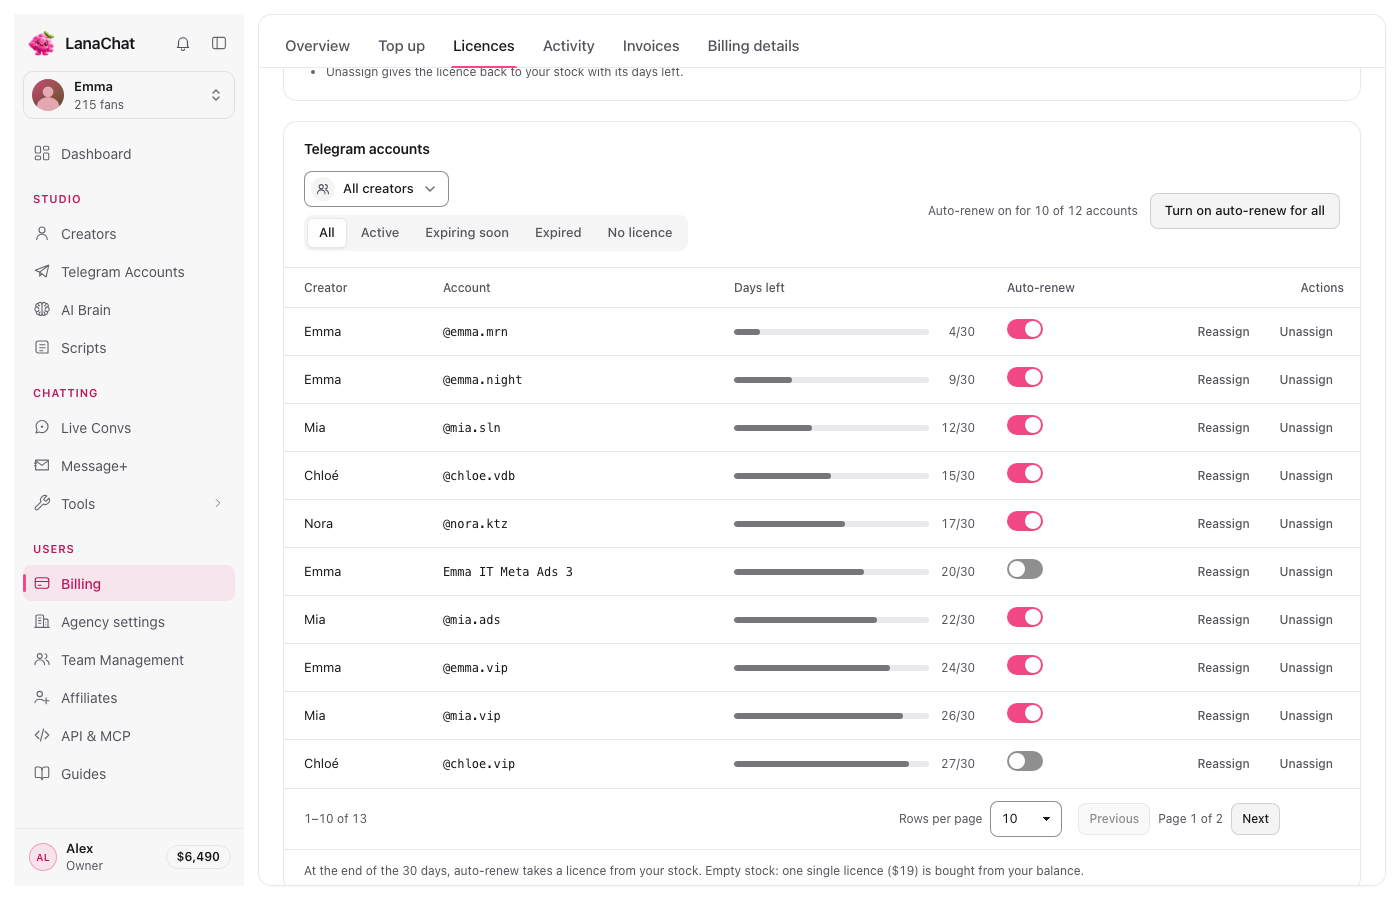1400x900 pixels.
Task: Click the Creators person icon
Action: click(x=42, y=233)
